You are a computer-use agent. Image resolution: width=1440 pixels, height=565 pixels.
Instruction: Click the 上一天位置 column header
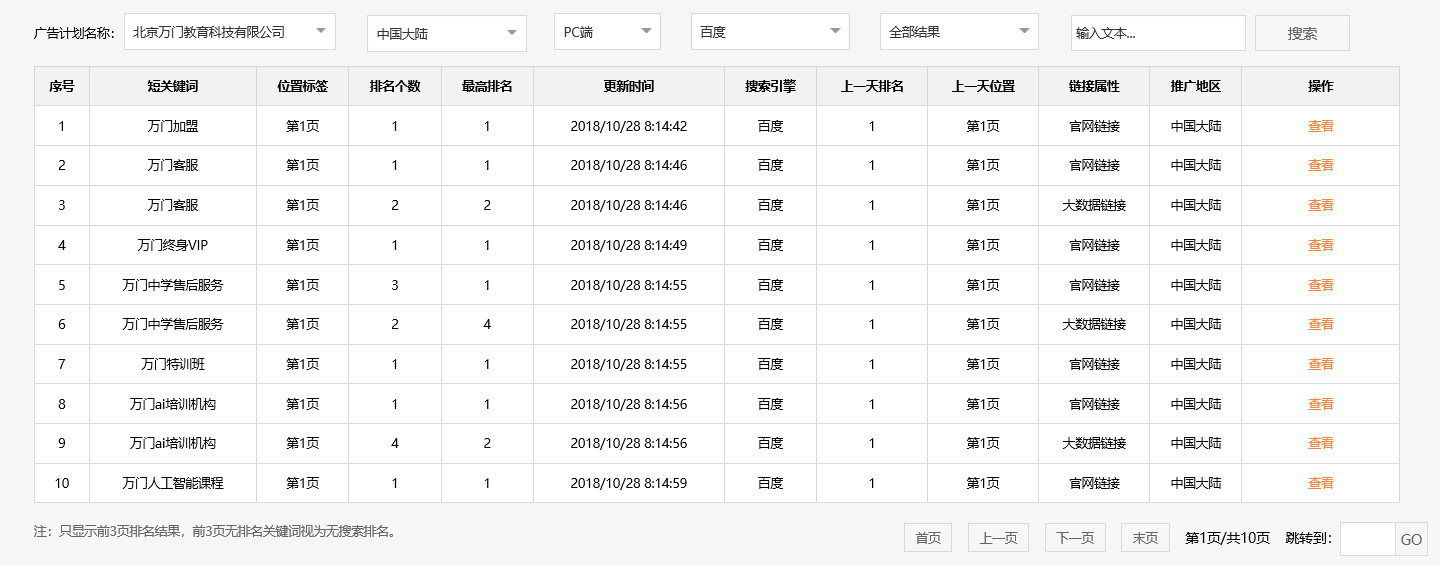983,86
